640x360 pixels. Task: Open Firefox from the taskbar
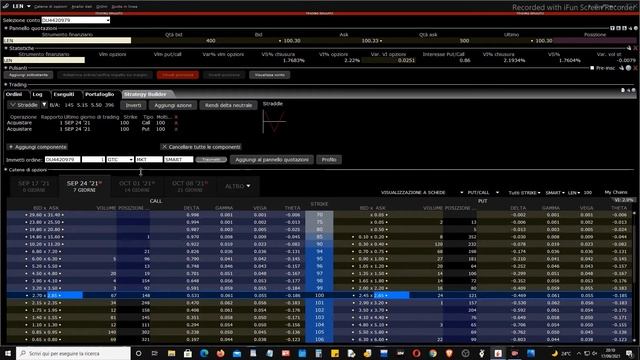coord(220,353)
